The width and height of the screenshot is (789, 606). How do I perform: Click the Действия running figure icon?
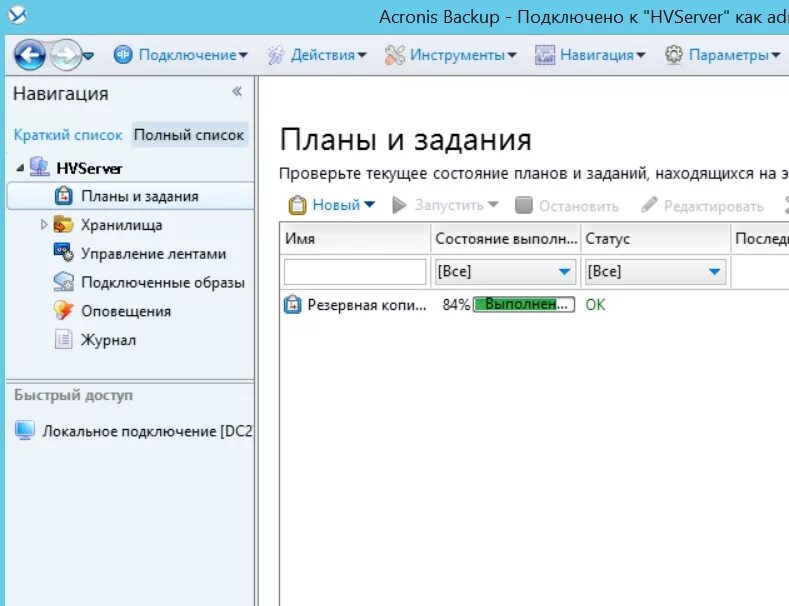coord(275,55)
